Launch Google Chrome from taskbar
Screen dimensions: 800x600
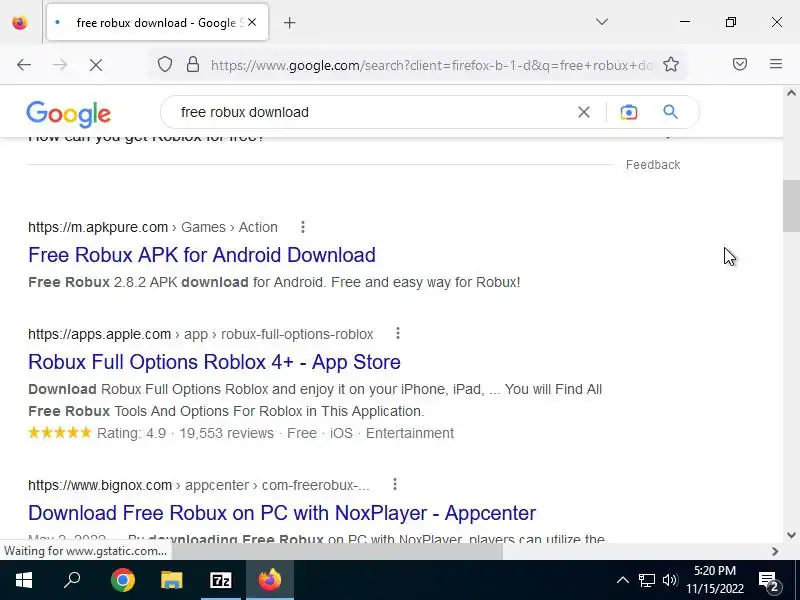pos(122,580)
